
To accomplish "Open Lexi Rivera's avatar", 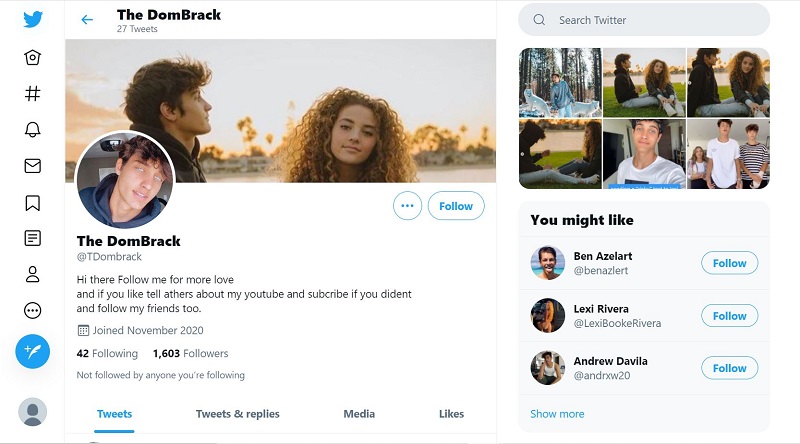I will pyautogui.click(x=548, y=315).
